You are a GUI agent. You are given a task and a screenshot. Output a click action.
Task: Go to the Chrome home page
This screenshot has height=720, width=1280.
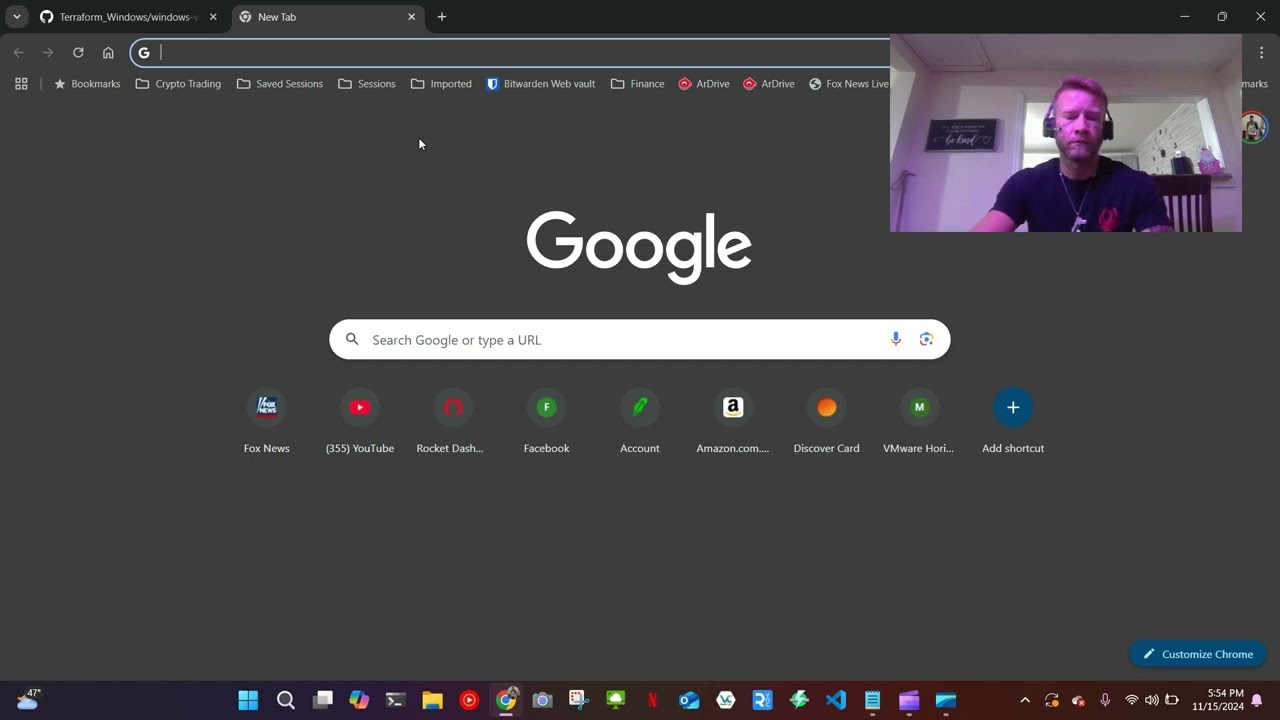pos(108,53)
